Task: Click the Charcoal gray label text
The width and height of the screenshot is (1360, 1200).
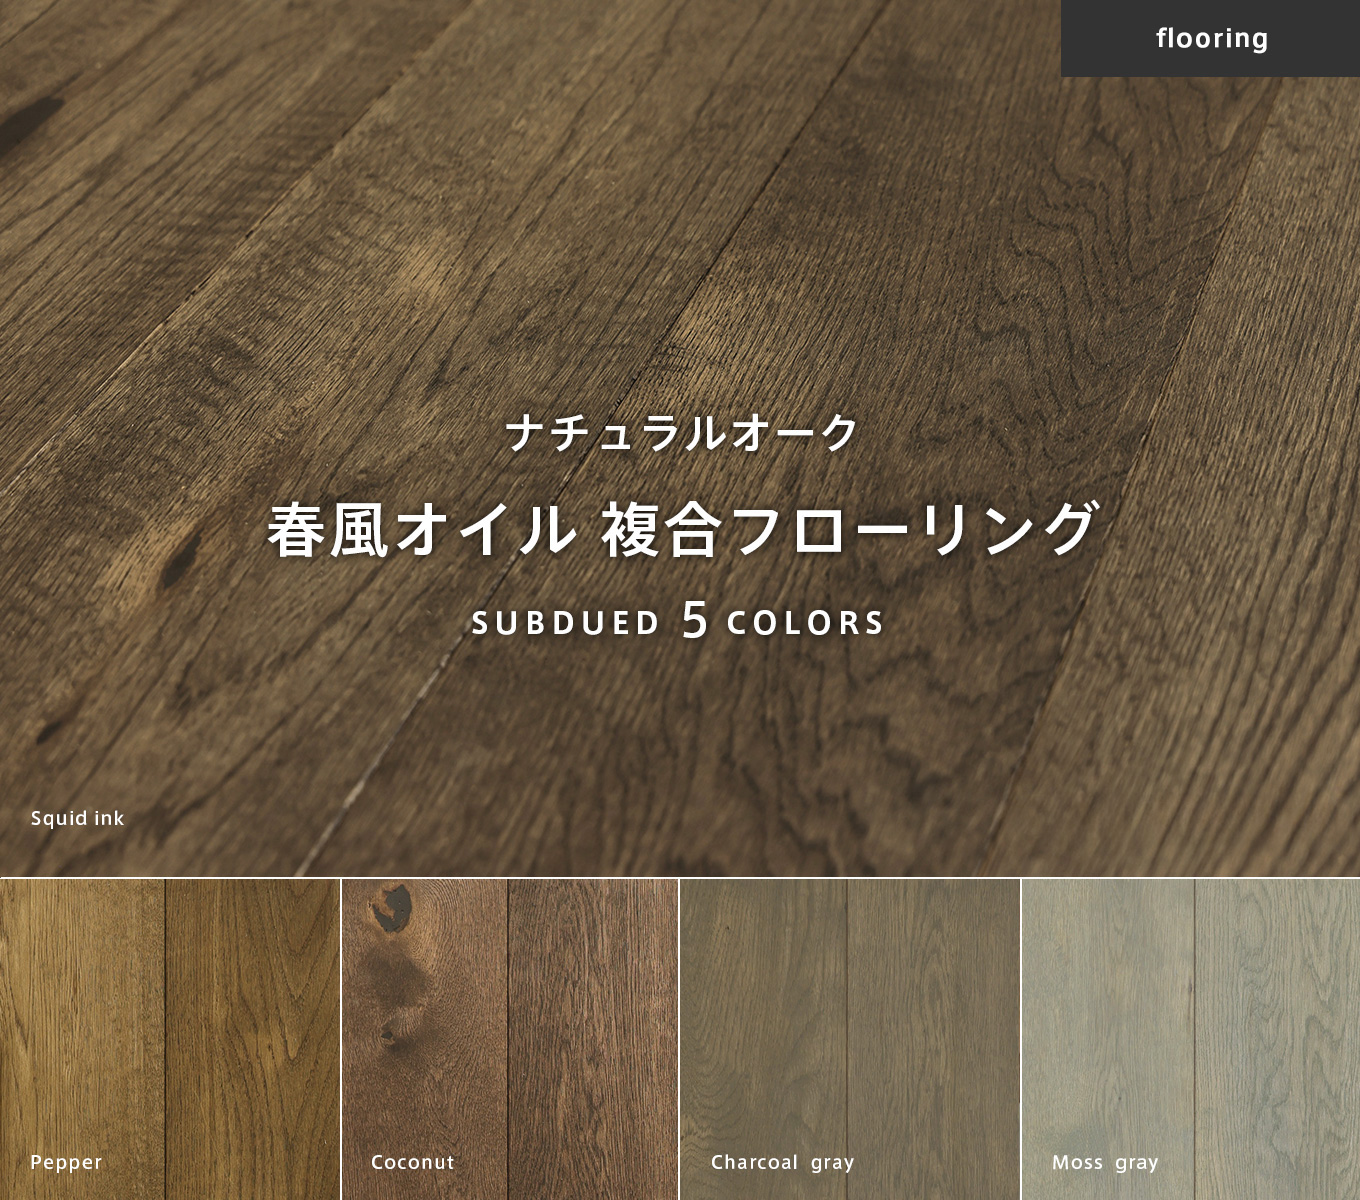Action: 783,1162
